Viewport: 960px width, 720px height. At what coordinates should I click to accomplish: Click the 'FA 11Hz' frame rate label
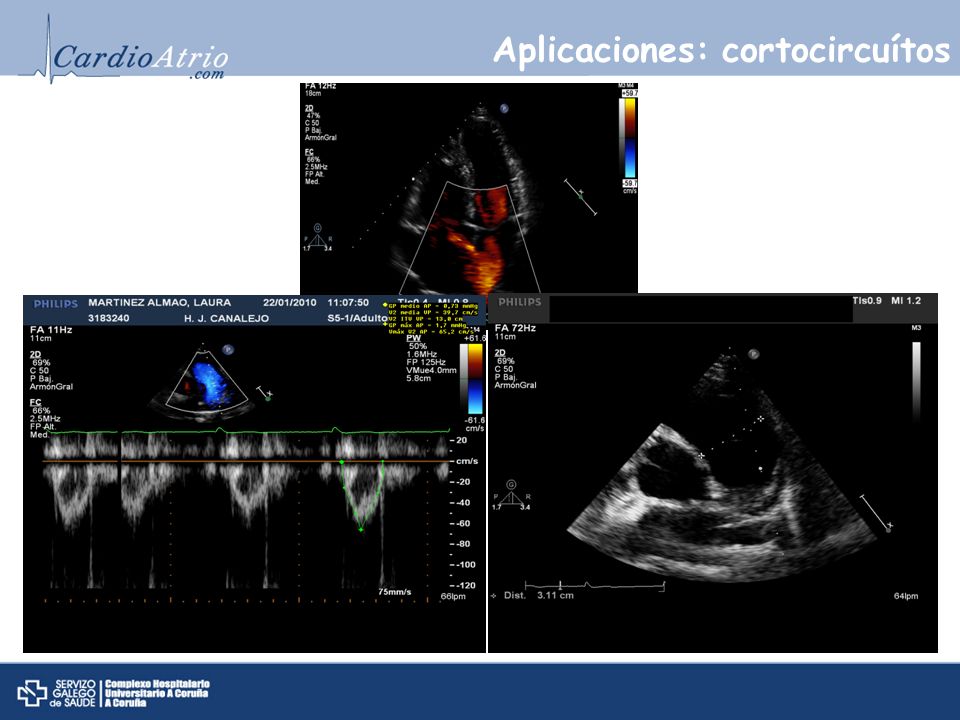[x=51, y=329]
